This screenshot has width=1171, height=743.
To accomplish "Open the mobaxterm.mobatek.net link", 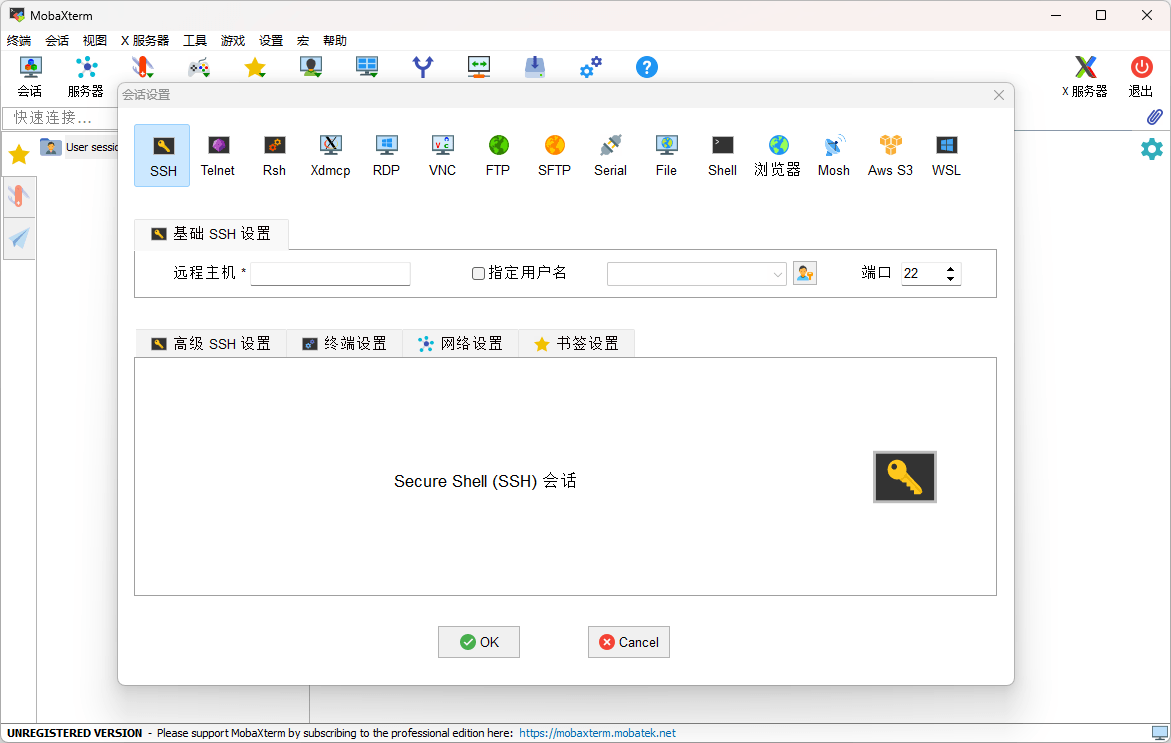I will (597, 733).
